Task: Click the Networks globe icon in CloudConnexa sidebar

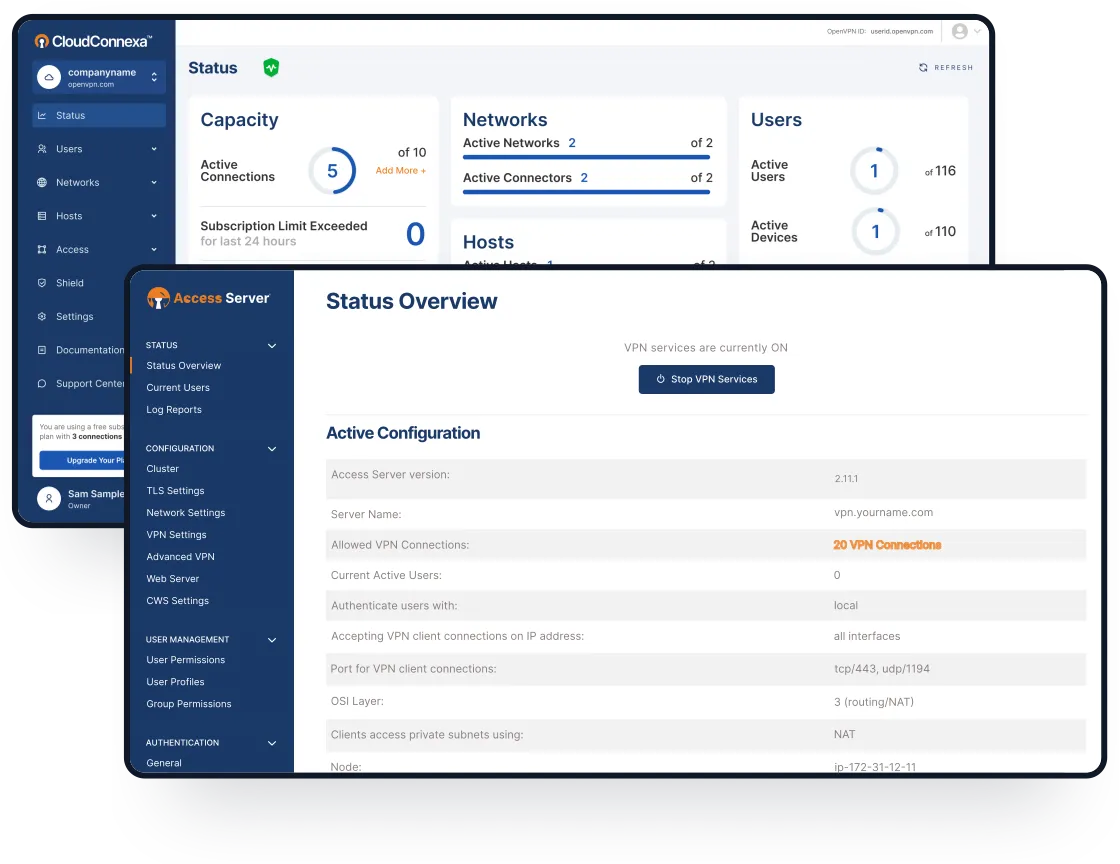Action: [42, 182]
